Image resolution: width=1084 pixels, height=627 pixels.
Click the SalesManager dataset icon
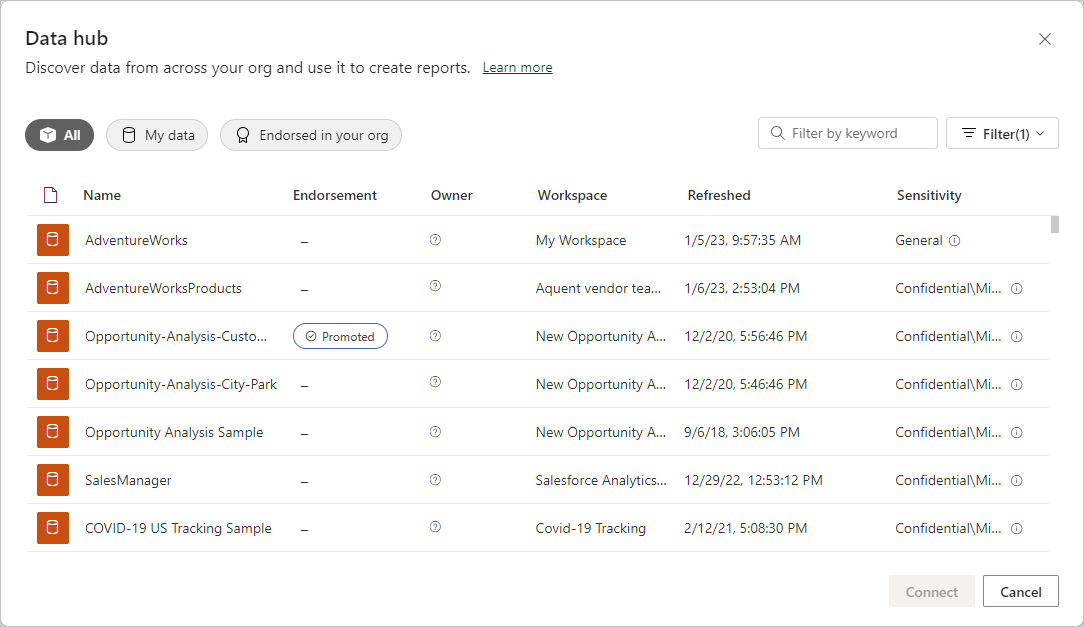coord(53,480)
